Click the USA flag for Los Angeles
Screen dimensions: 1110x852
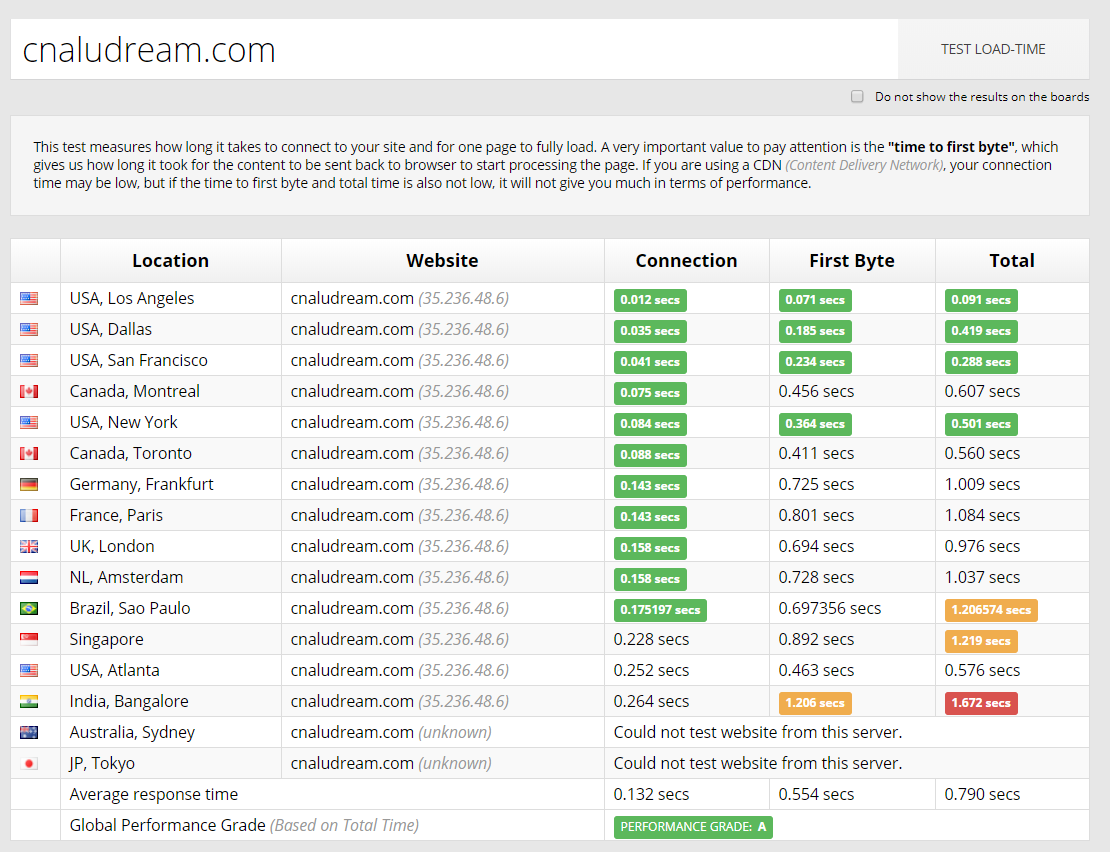(29, 299)
